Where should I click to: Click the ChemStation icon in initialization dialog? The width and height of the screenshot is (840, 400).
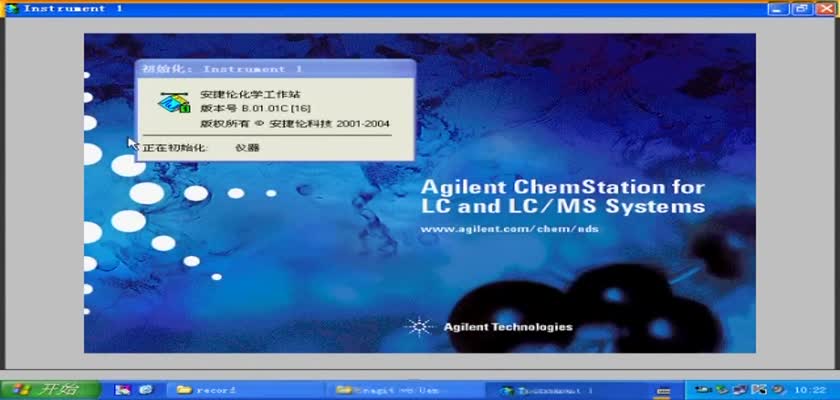click(x=175, y=102)
